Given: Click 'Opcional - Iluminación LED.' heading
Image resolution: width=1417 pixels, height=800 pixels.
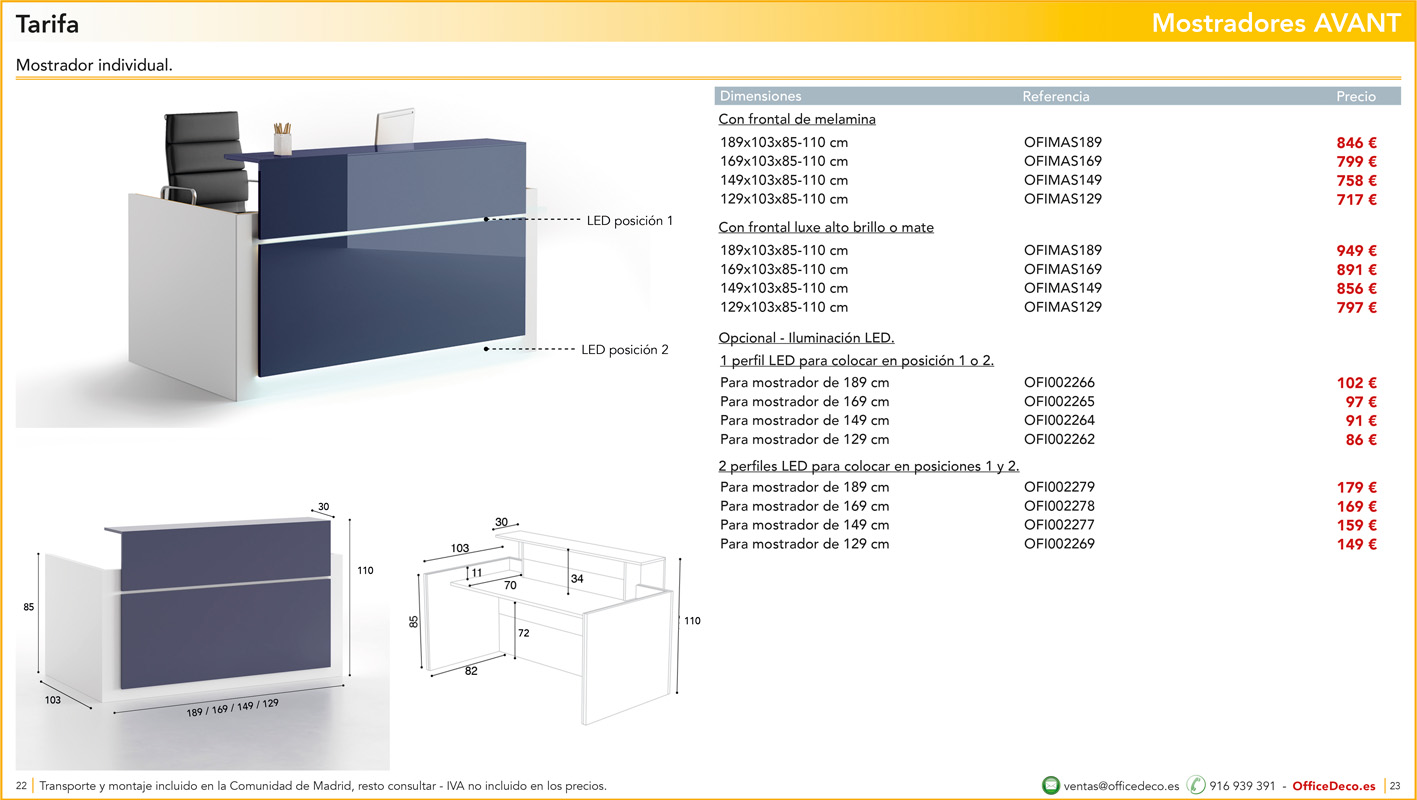Looking at the screenshot, I should (x=806, y=338).
